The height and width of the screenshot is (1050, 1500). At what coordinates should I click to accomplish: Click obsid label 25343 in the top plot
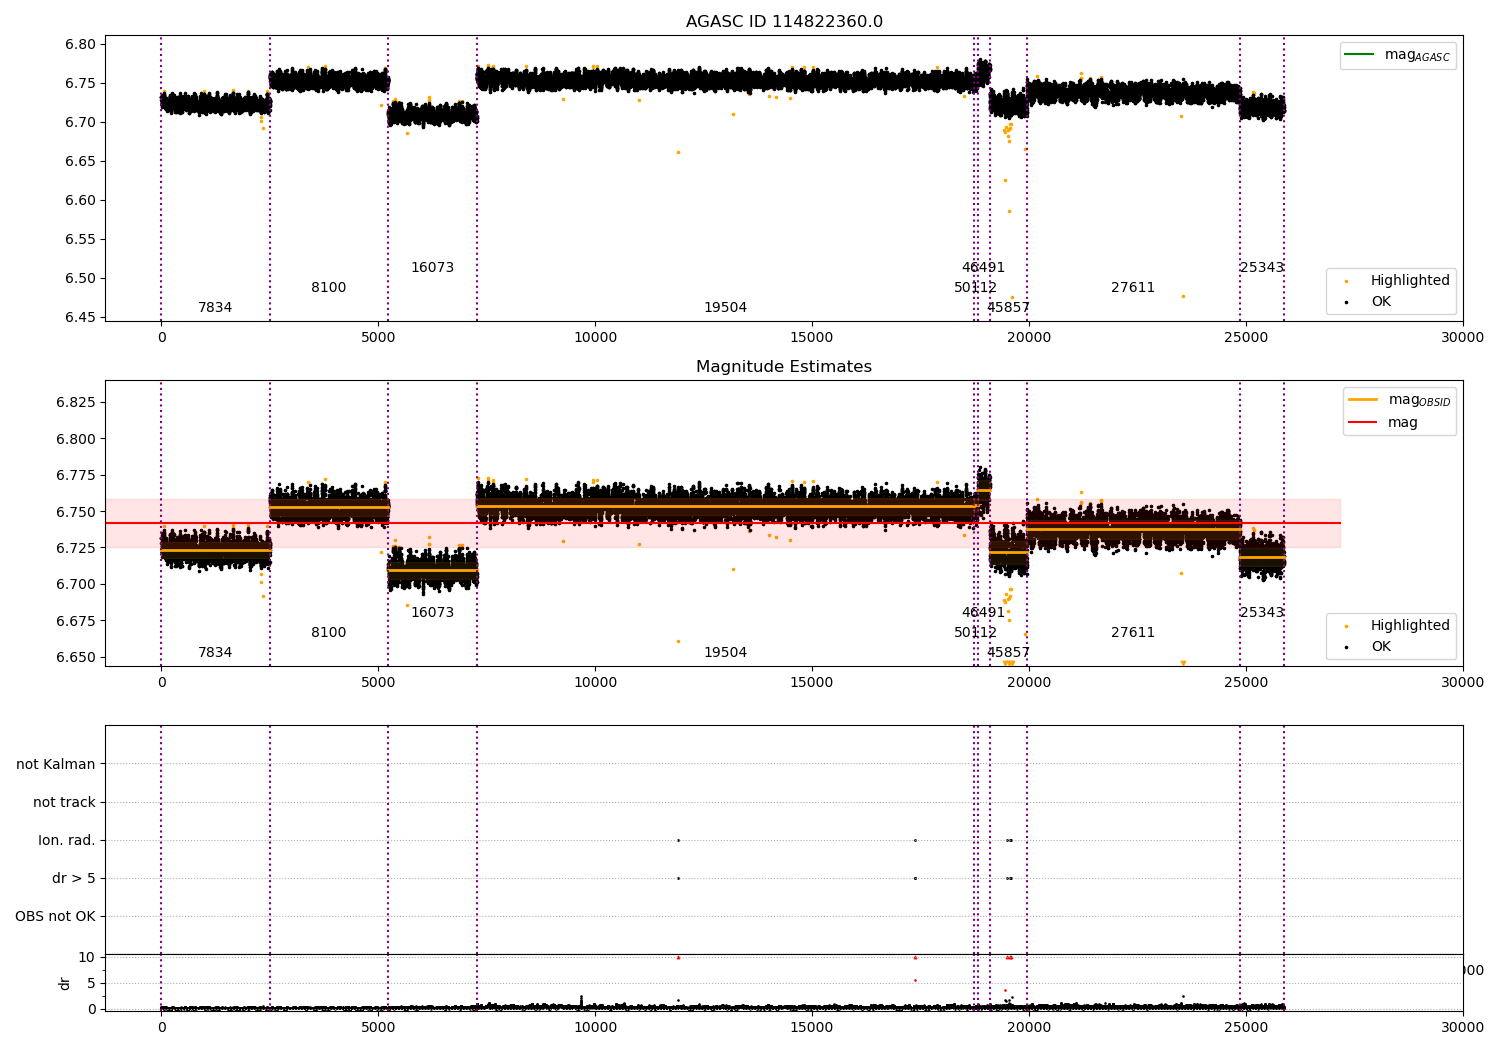(1262, 268)
